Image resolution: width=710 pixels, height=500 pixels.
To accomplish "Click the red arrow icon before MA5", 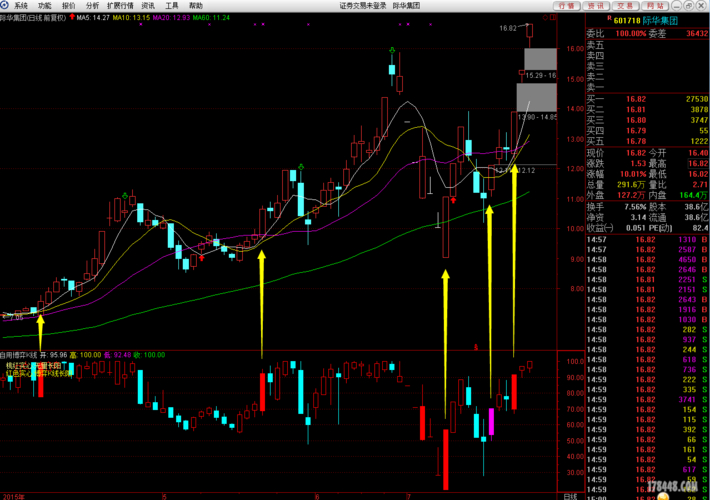I will pos(72,17).
